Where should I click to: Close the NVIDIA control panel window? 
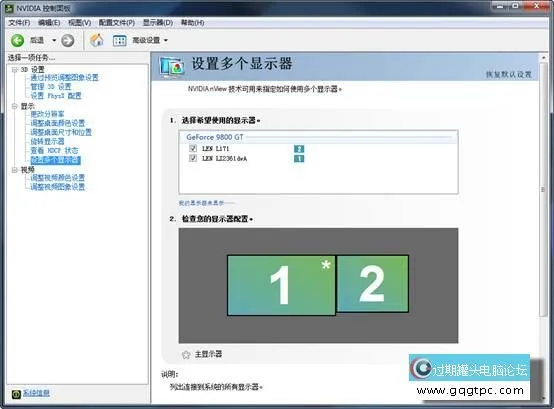(536, 6)
